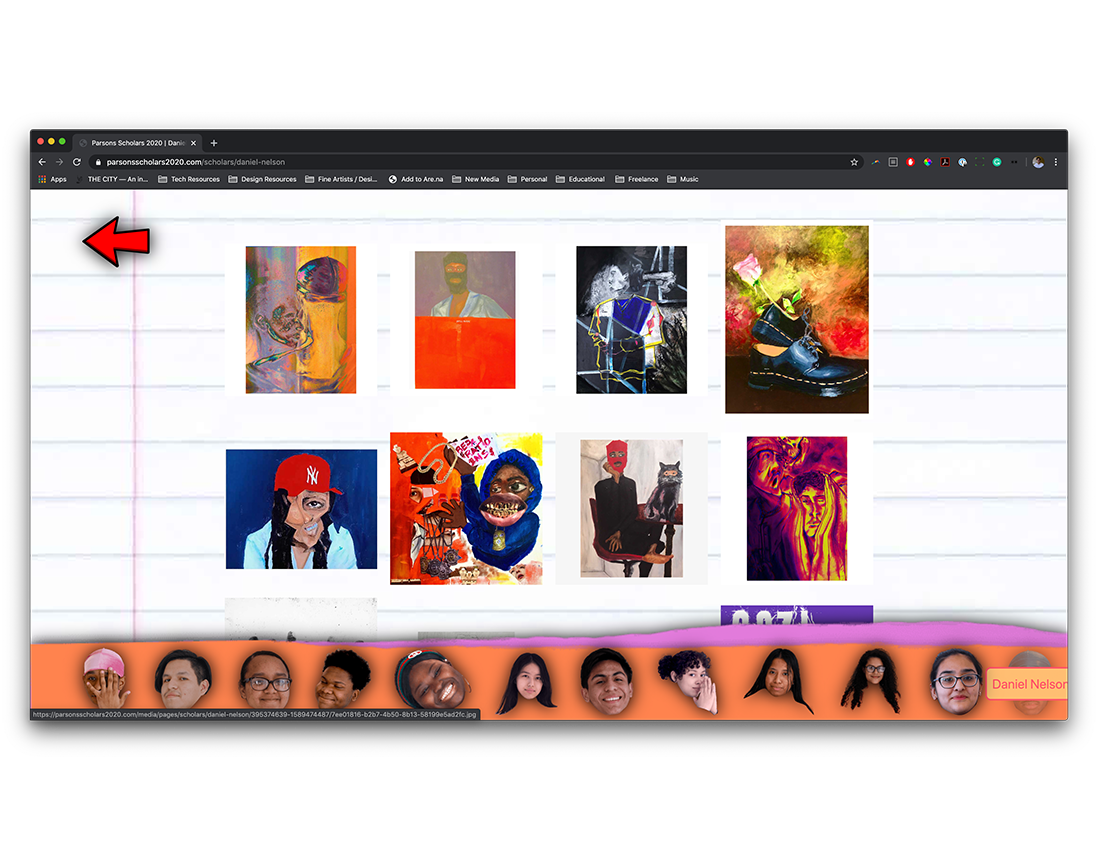Viewport: 1098px width, 868px height.
Task: Open a new browser tab
Action: pos(214,143)
